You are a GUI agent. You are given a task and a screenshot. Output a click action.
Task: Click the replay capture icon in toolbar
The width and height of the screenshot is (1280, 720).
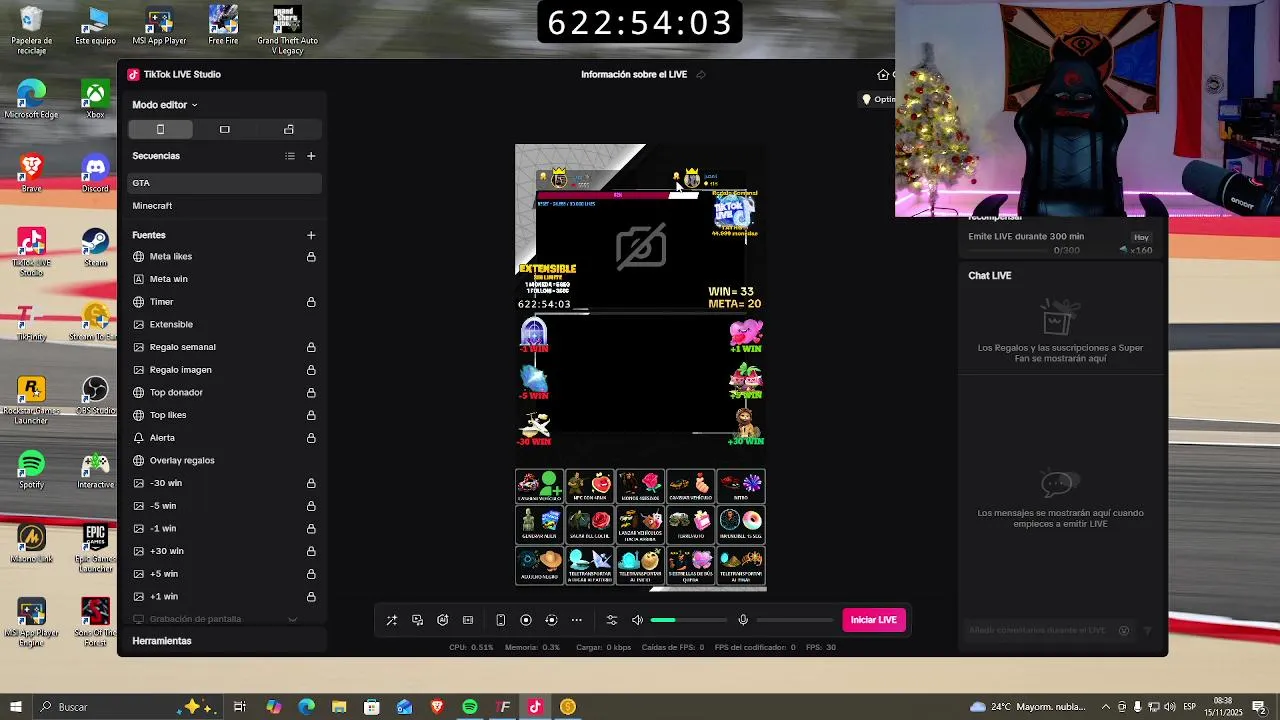(551, 620)
